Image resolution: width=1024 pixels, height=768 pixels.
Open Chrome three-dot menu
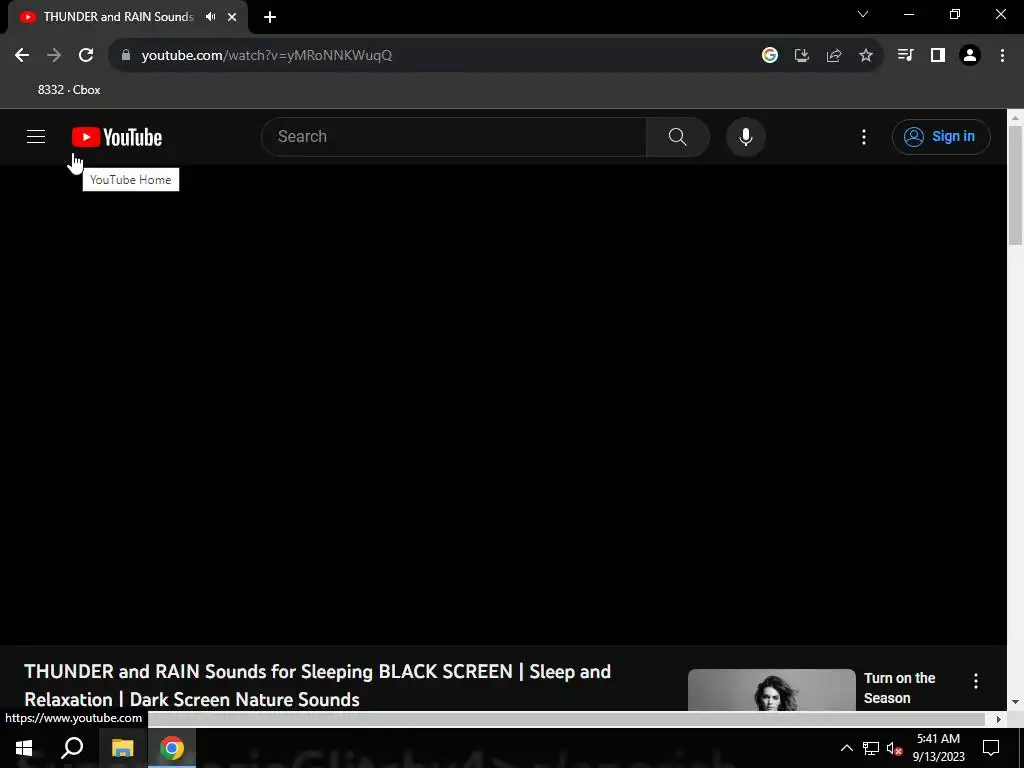tap(1002, 56)
